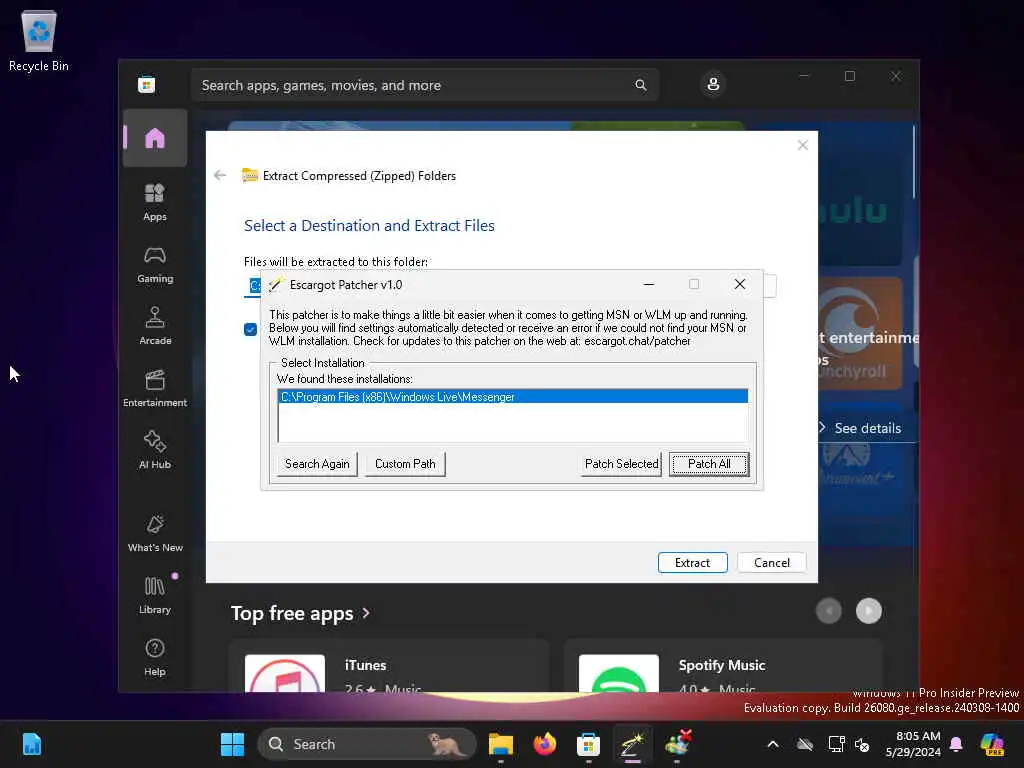The height and width of the screenshot is (768, 1024).
Task: Expand Top free apps chevron
Action: tap(366, 613)
